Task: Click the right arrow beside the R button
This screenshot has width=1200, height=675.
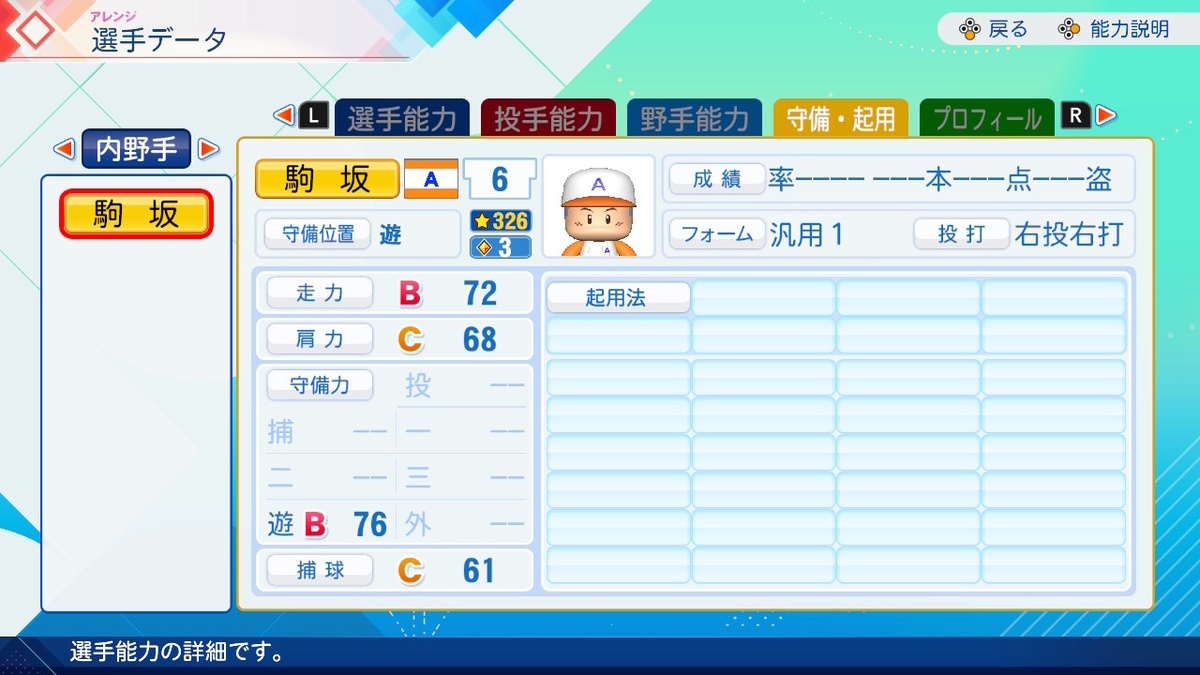Action: [1105, 116]
